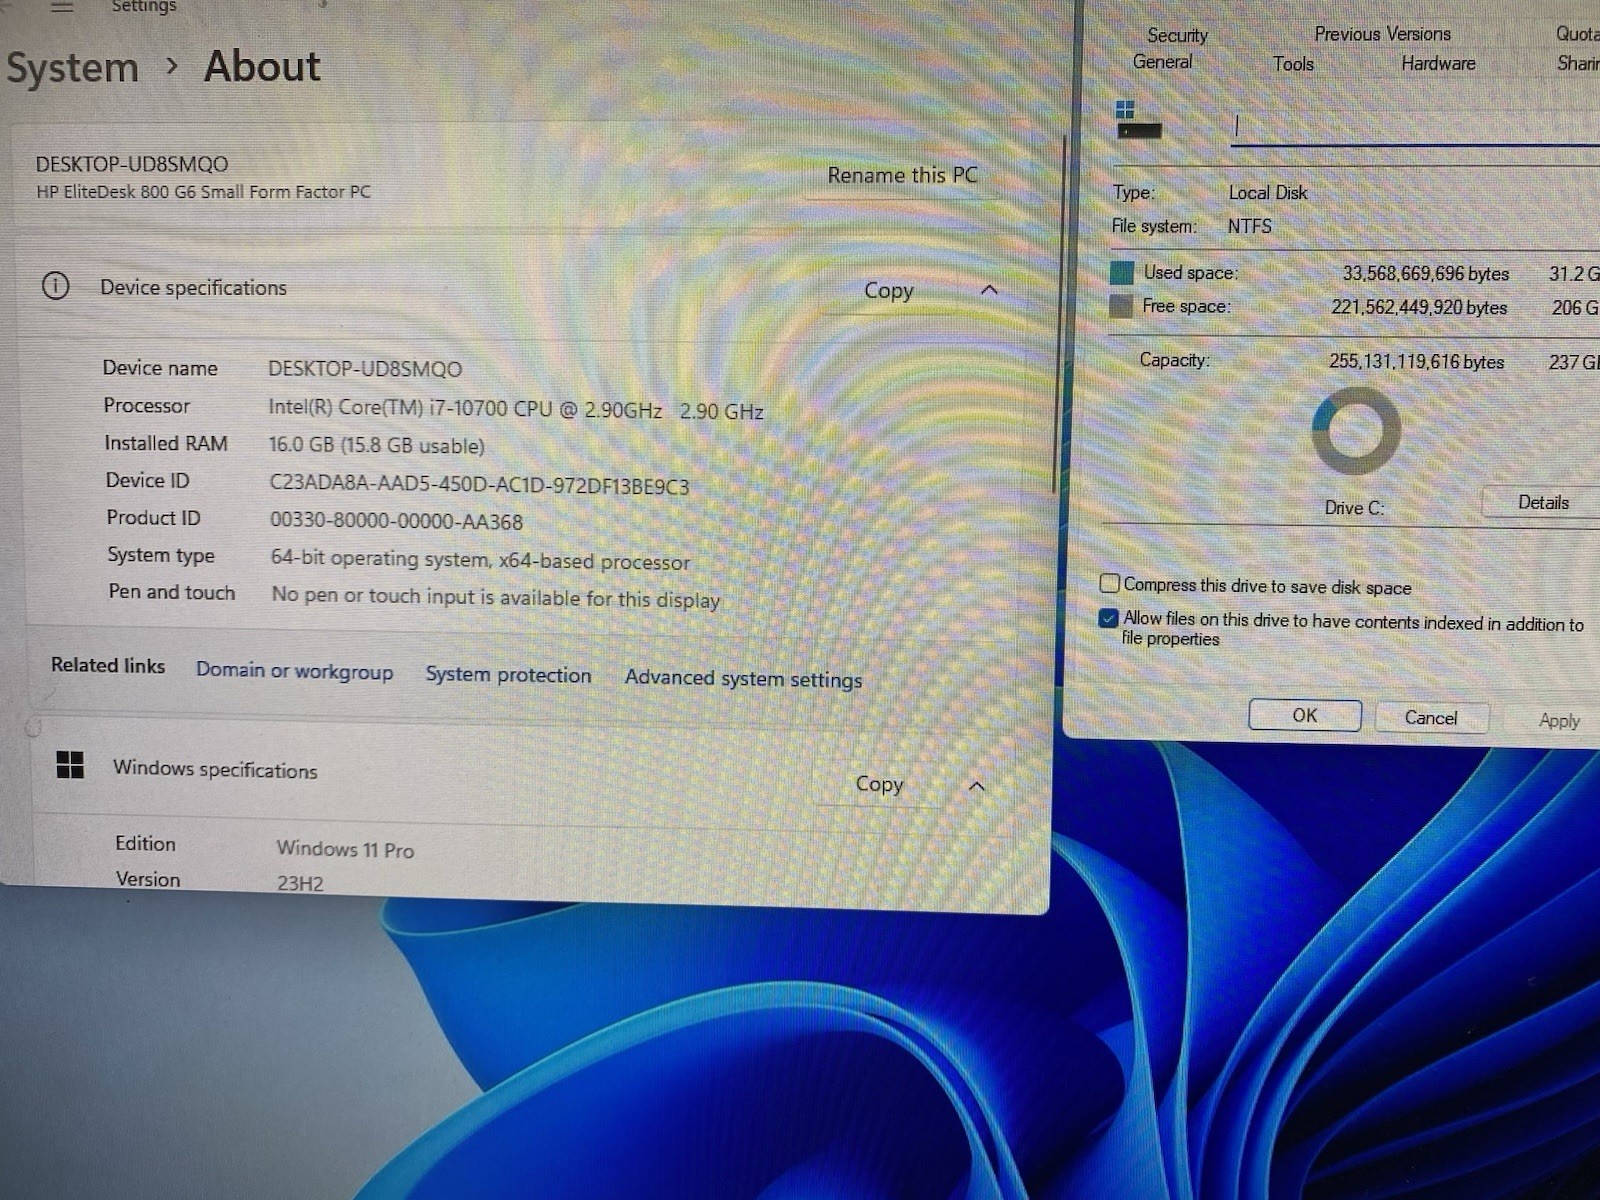Click the Type value Local Disk
The image size is (1600, 1200).
pos(1267,192)
